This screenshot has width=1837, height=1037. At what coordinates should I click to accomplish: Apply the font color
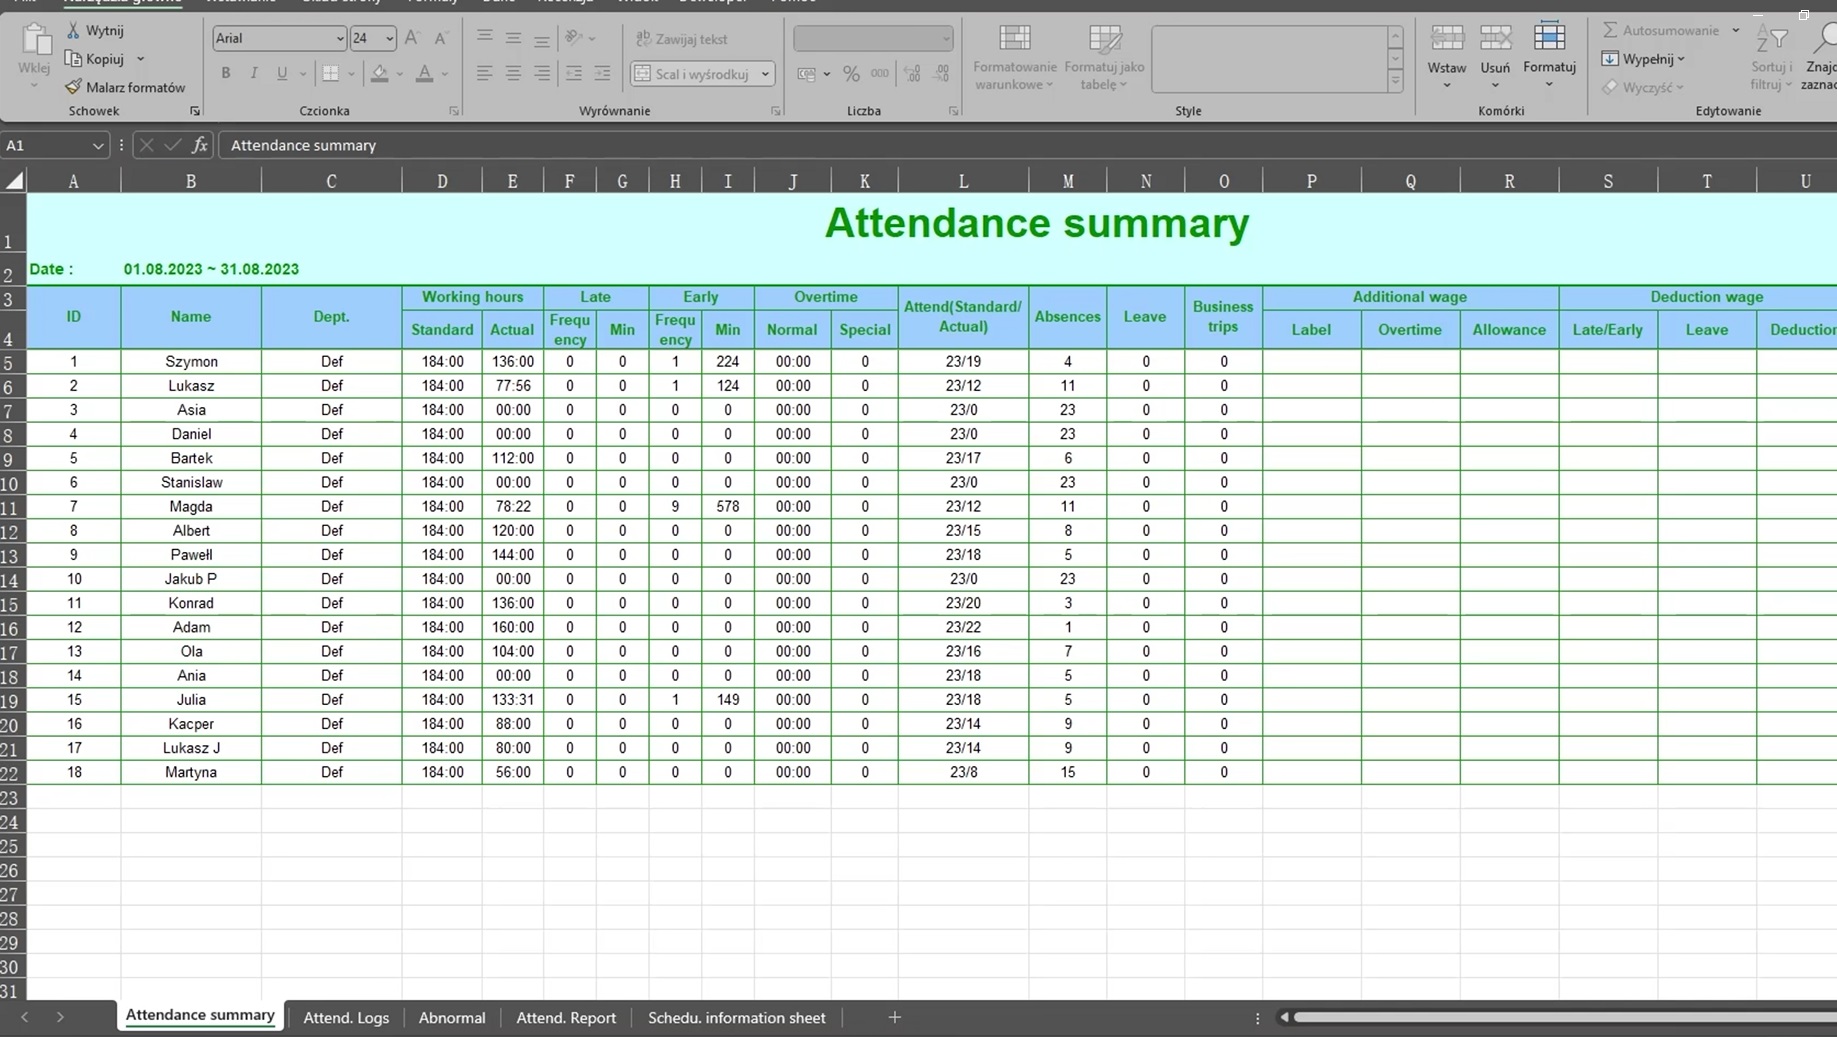click(425, 73)
